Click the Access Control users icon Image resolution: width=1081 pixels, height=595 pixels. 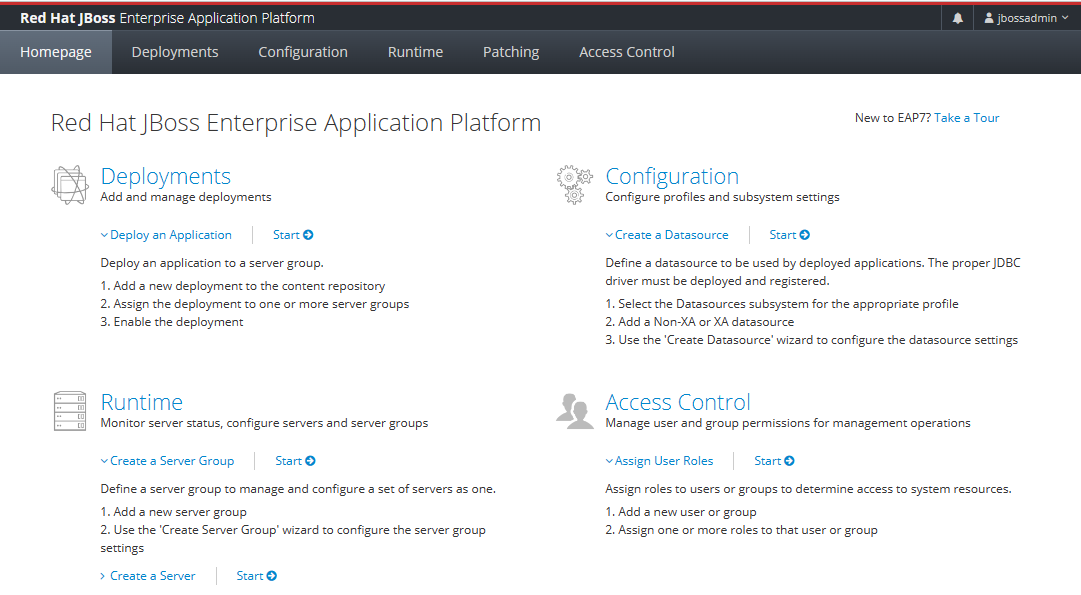pos(574,411)
